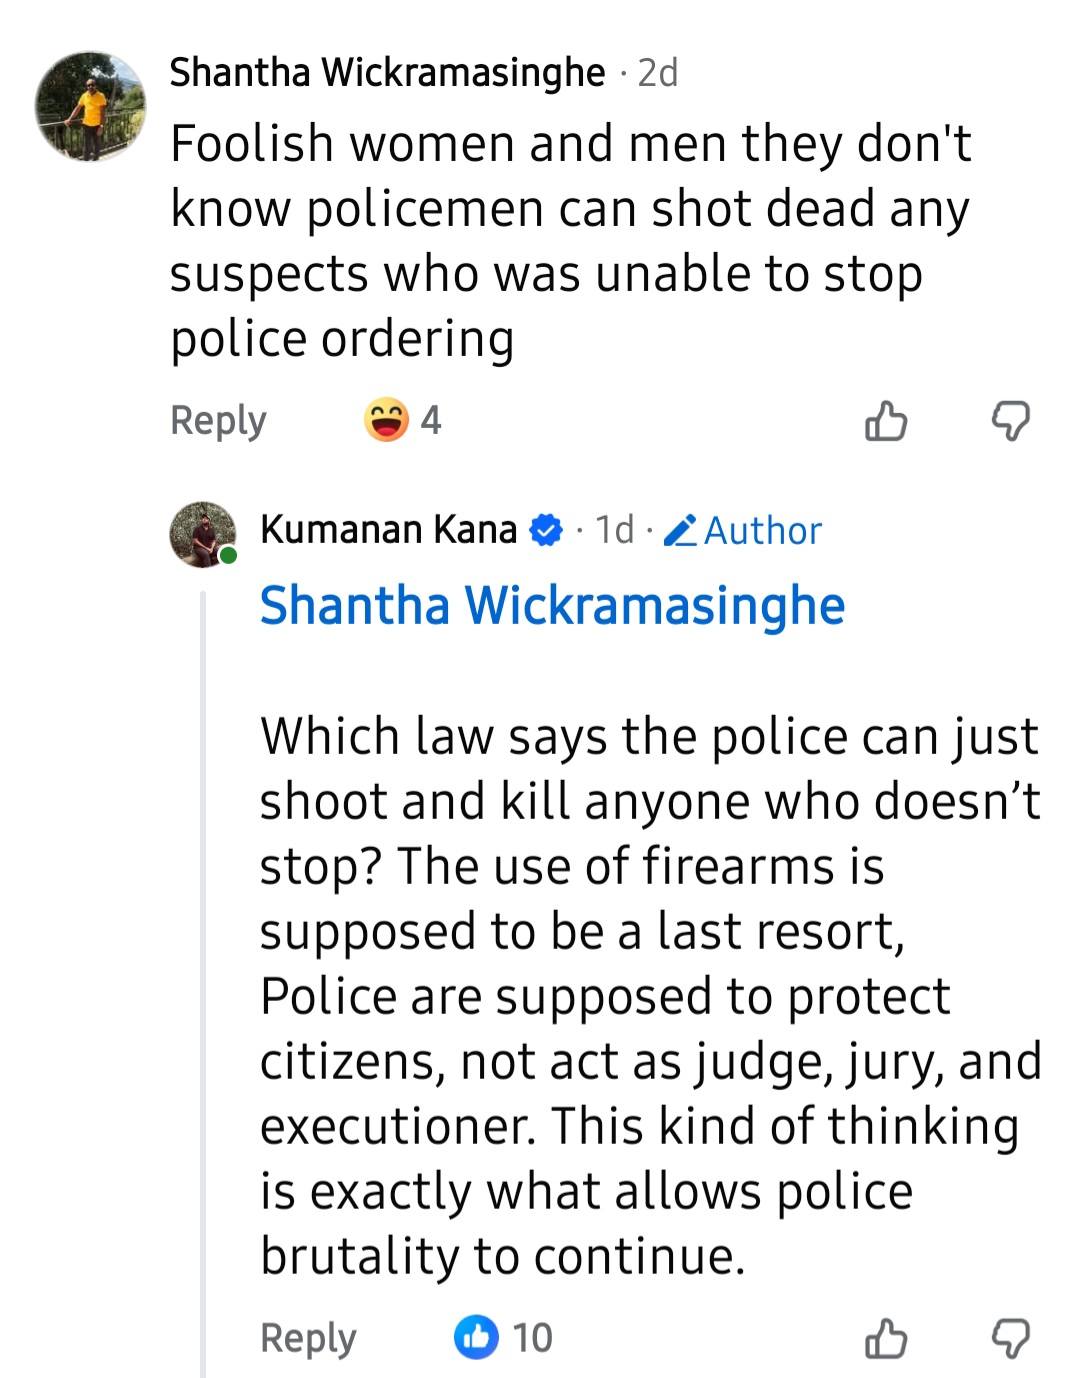Select the 'Foolish women and men' comment text
Image resolution: width=1080 pixels, height=1378 pixels.
[570, 241]
